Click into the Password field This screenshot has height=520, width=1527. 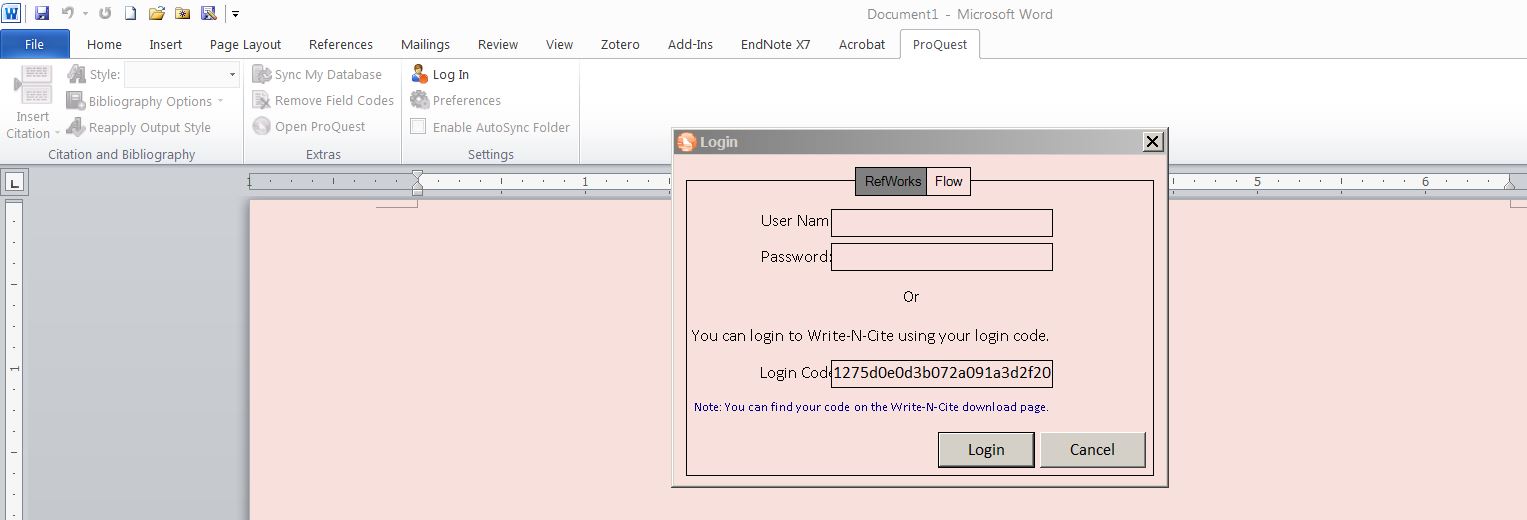pyautogui.click(x=942, y=257)
